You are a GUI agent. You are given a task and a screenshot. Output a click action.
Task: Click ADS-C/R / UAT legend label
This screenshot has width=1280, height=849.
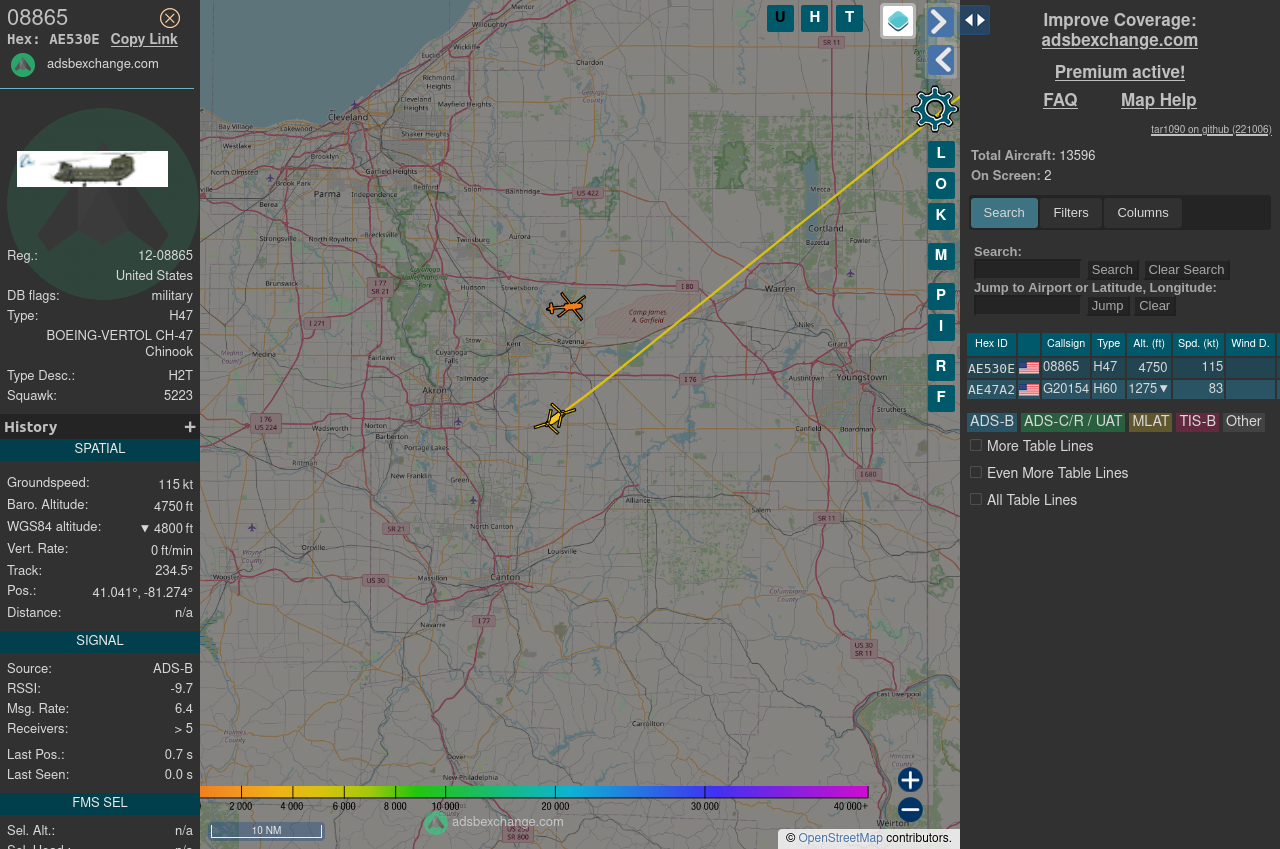[1073, 422]
